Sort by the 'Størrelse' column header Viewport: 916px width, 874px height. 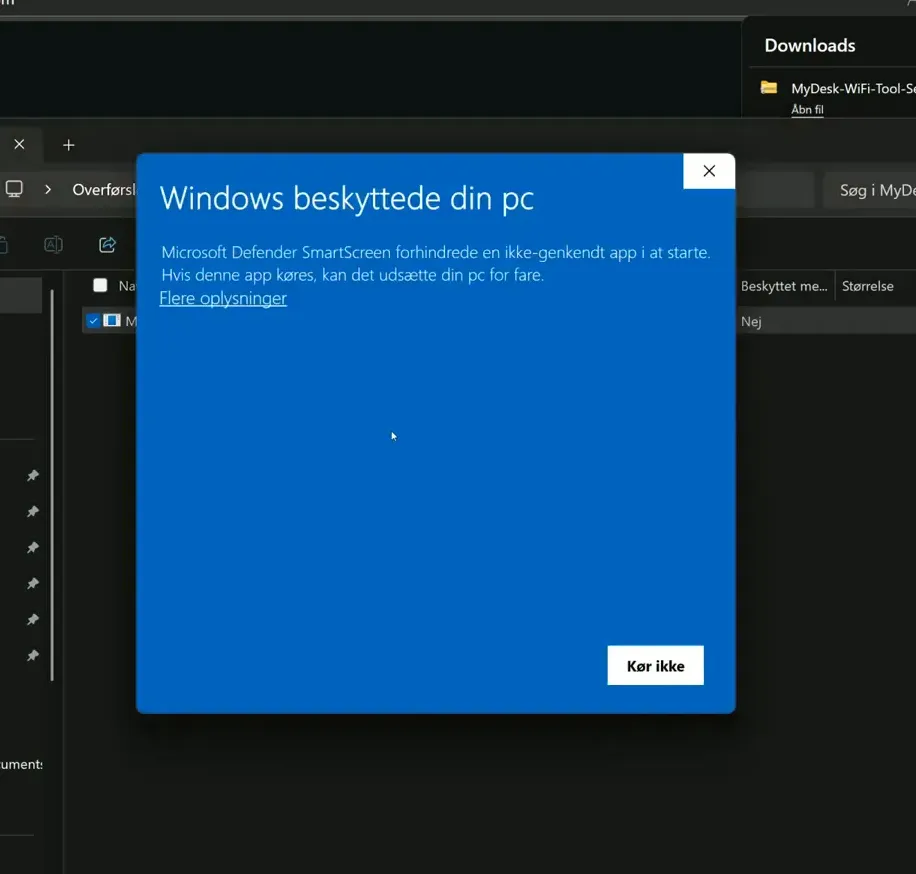click(x=868, y=286)
